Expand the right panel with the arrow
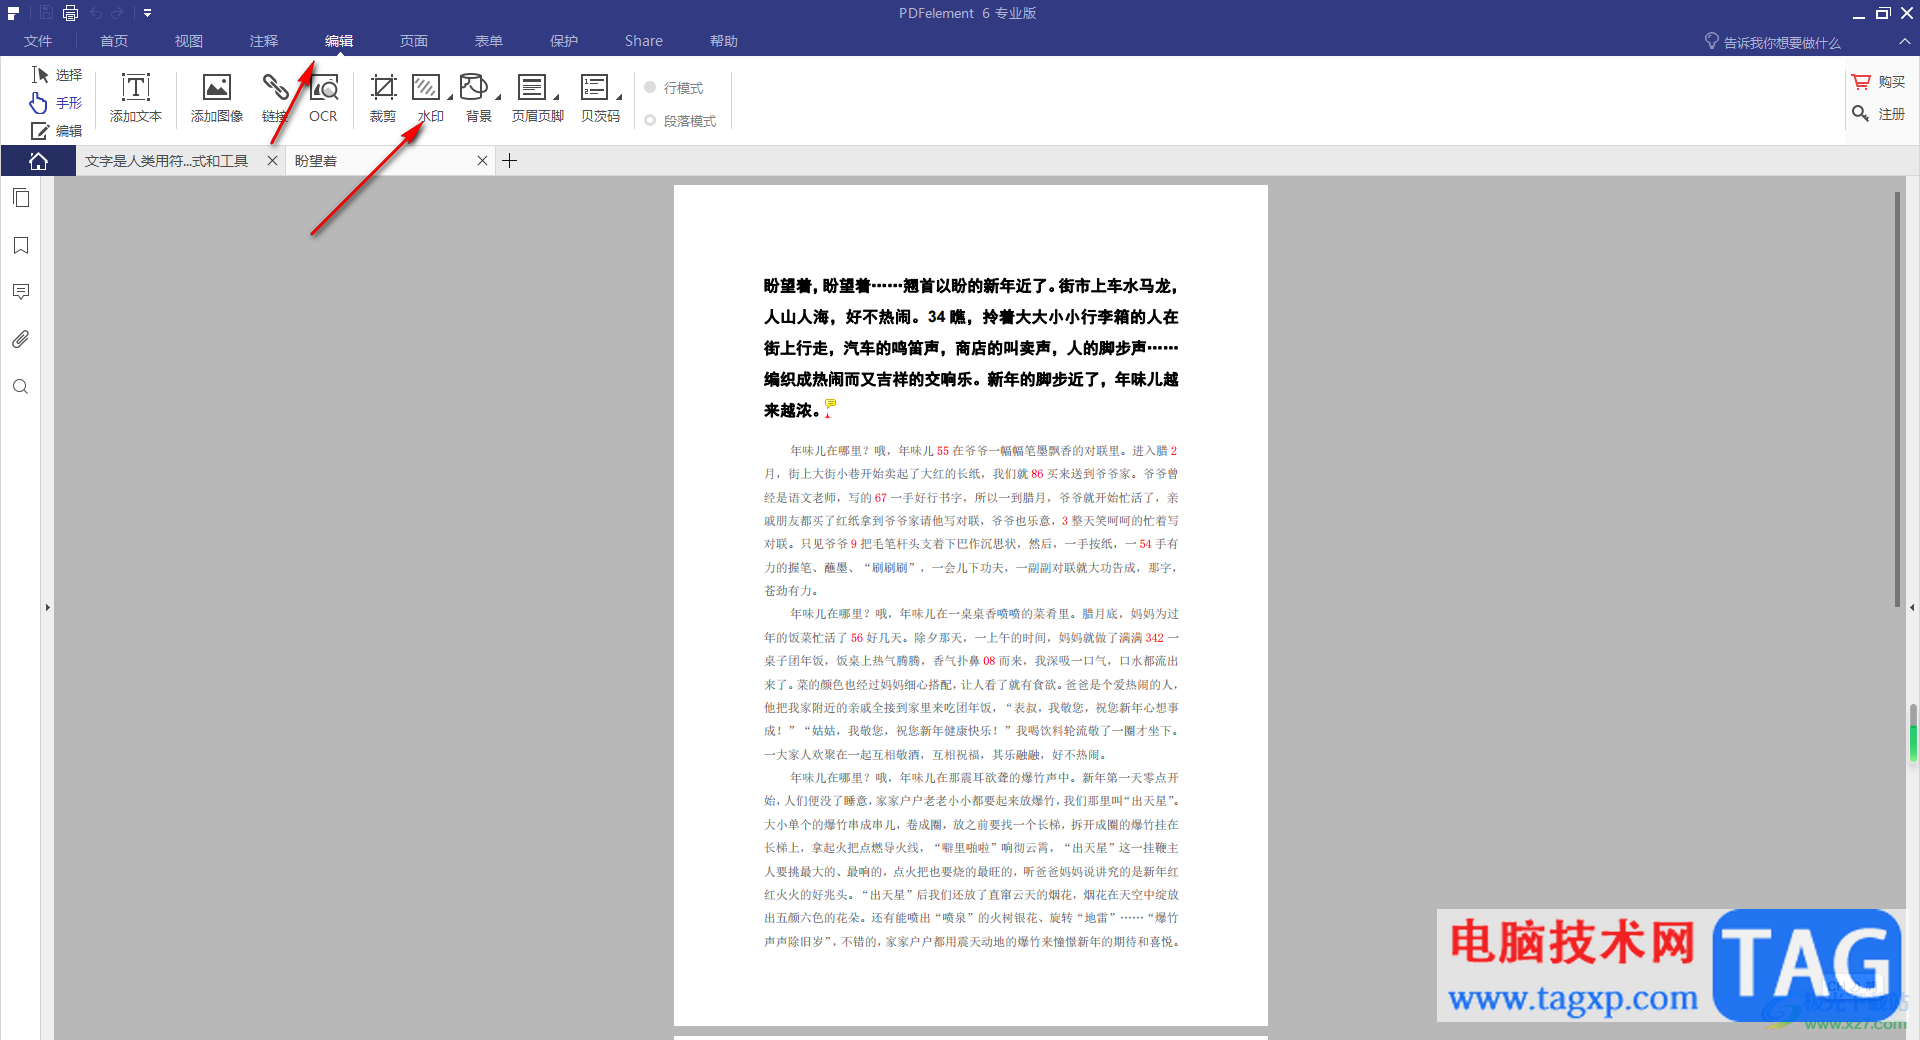 point(1912,607)
